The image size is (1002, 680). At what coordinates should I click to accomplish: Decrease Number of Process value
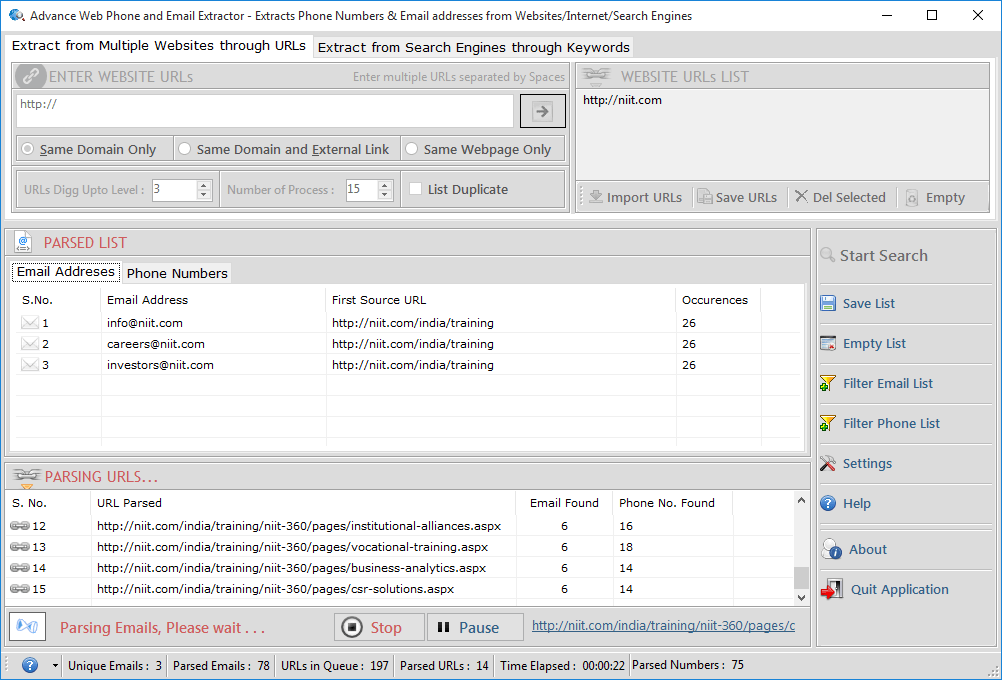(385, 194)
